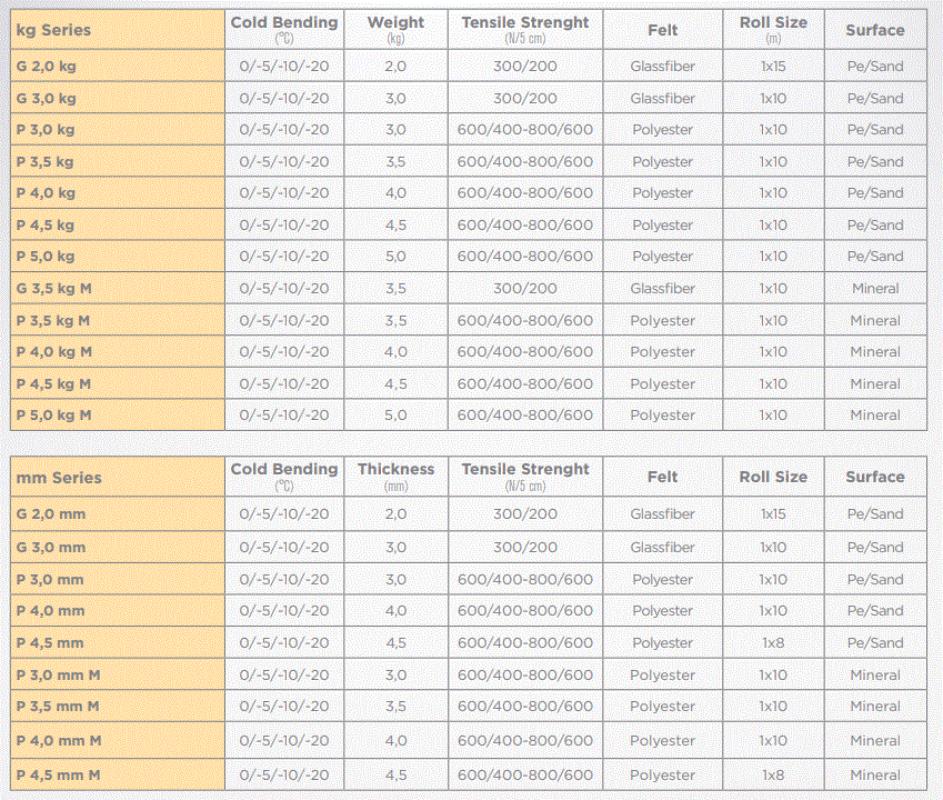943x800 pixels.
Task: Click Mineral surface cell in P 4,0 kg M row
Action: (x=875, y=352)
